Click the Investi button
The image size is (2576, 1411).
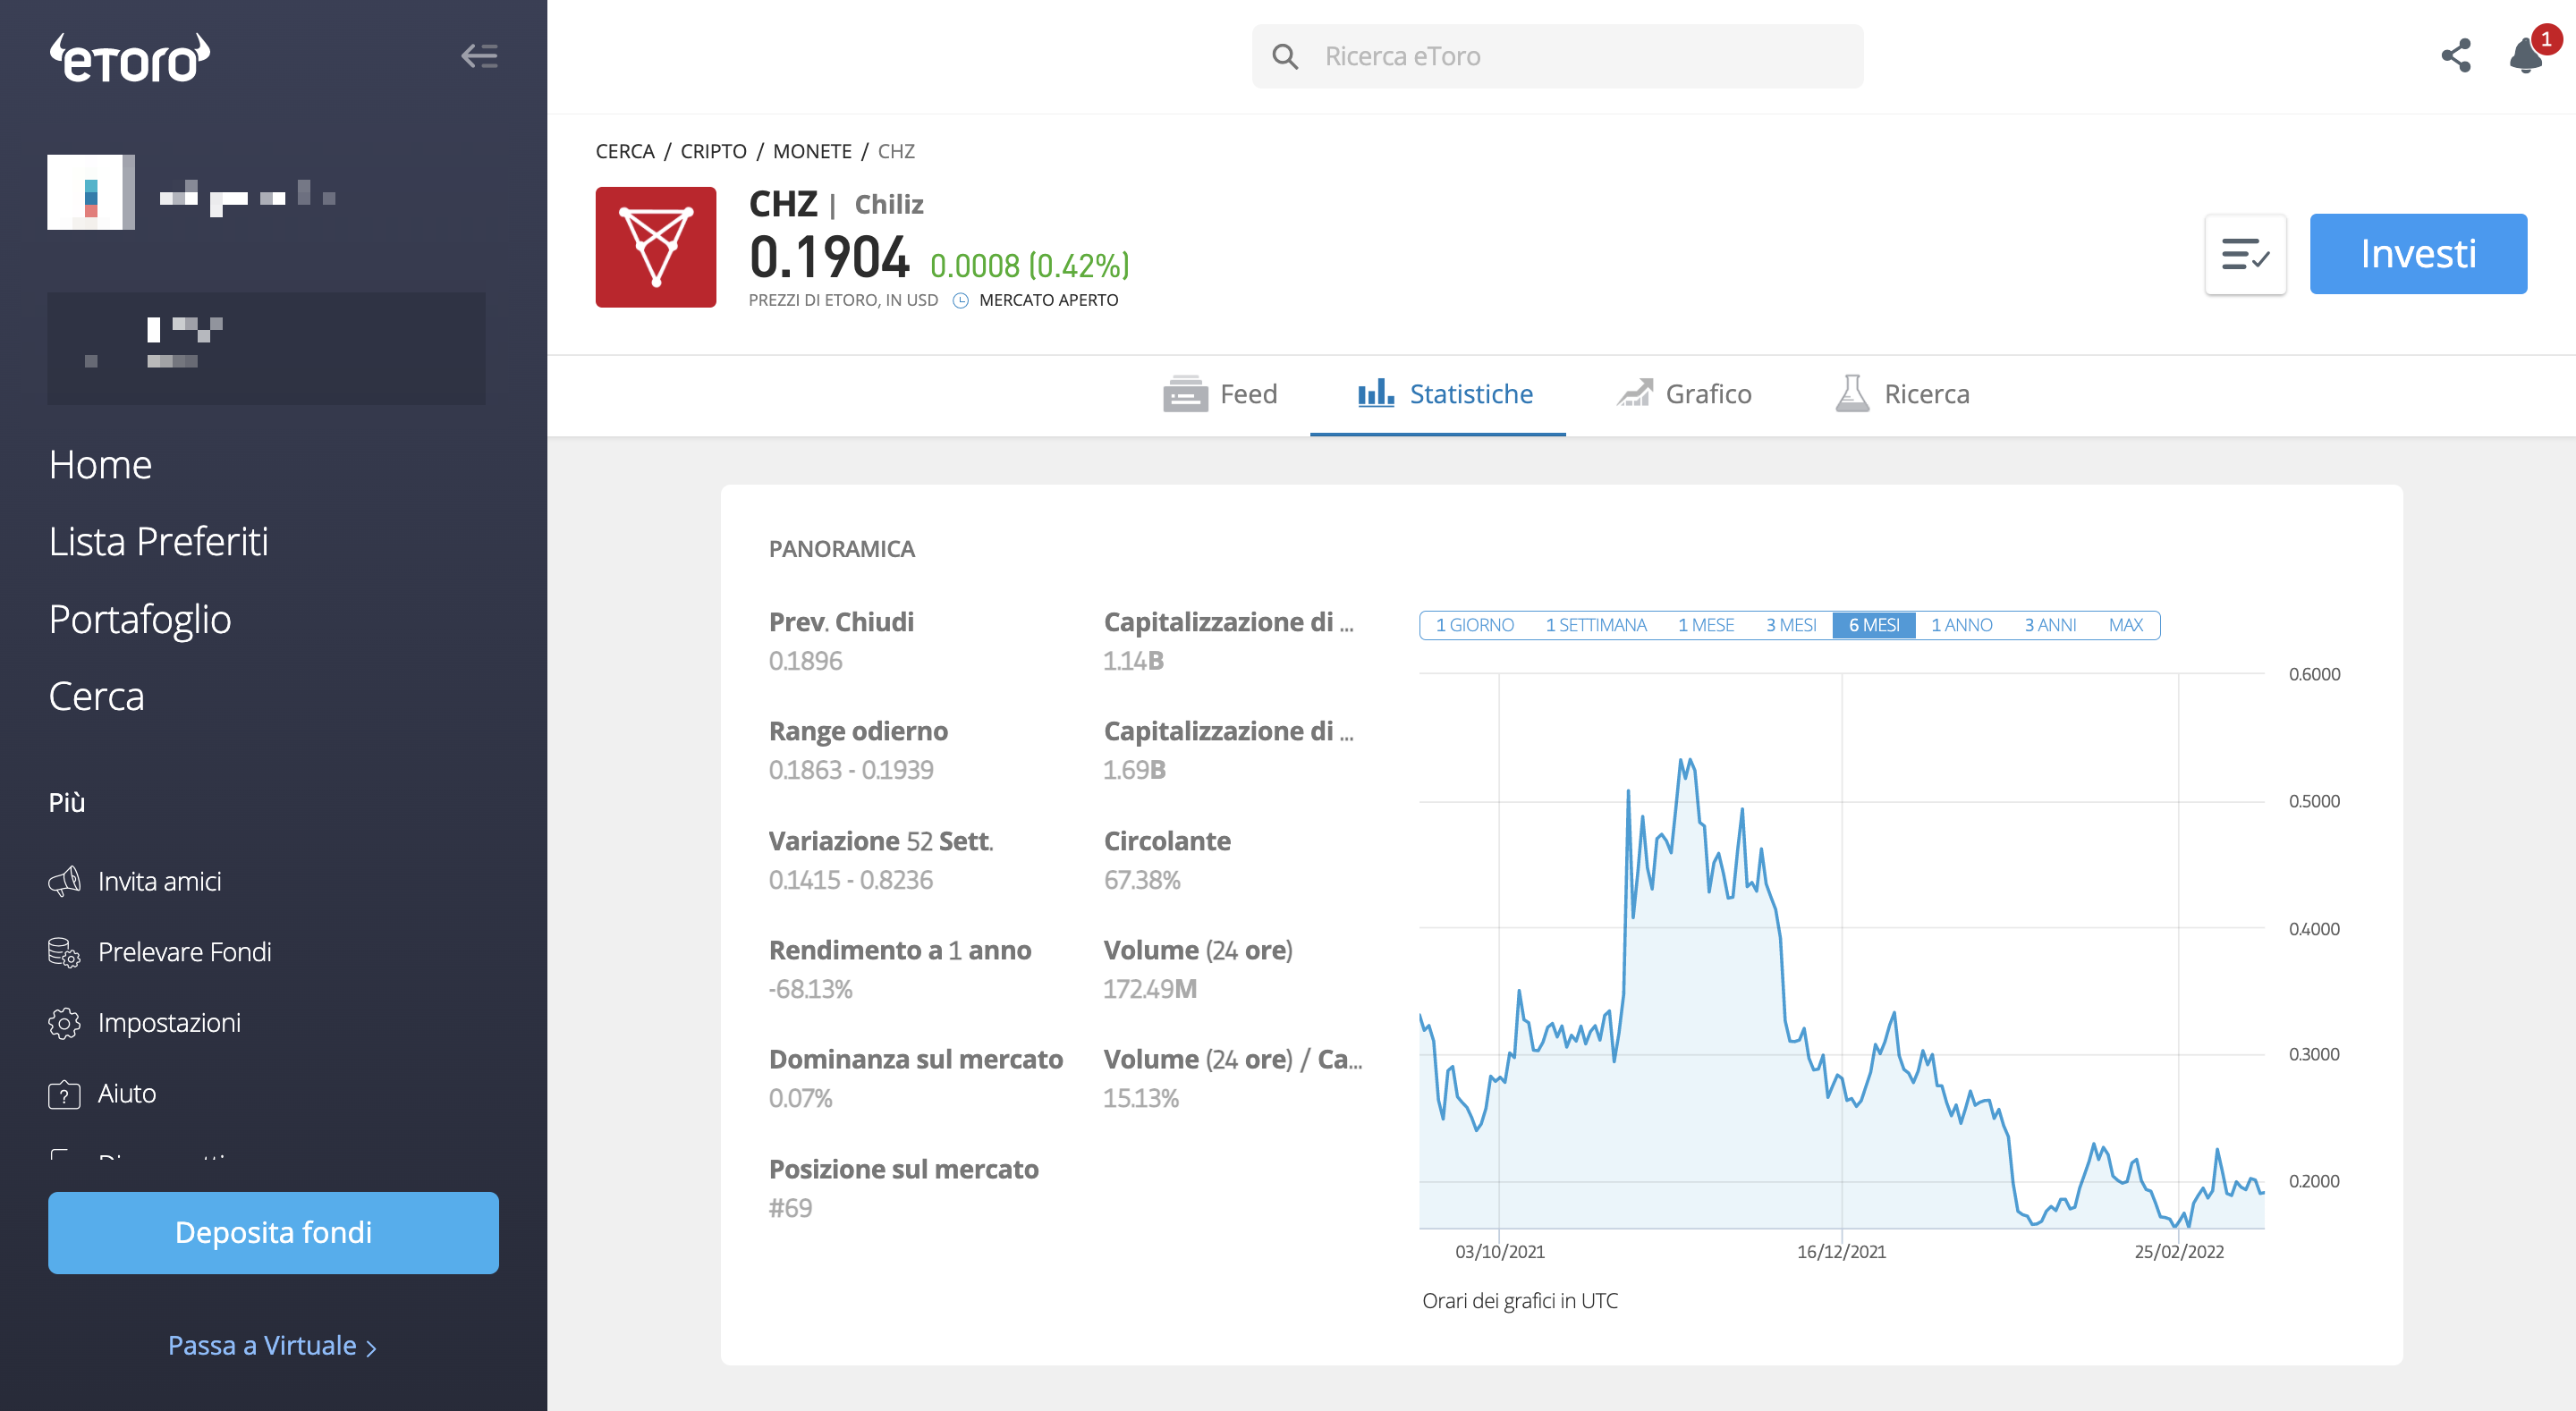click(2418, 254)
